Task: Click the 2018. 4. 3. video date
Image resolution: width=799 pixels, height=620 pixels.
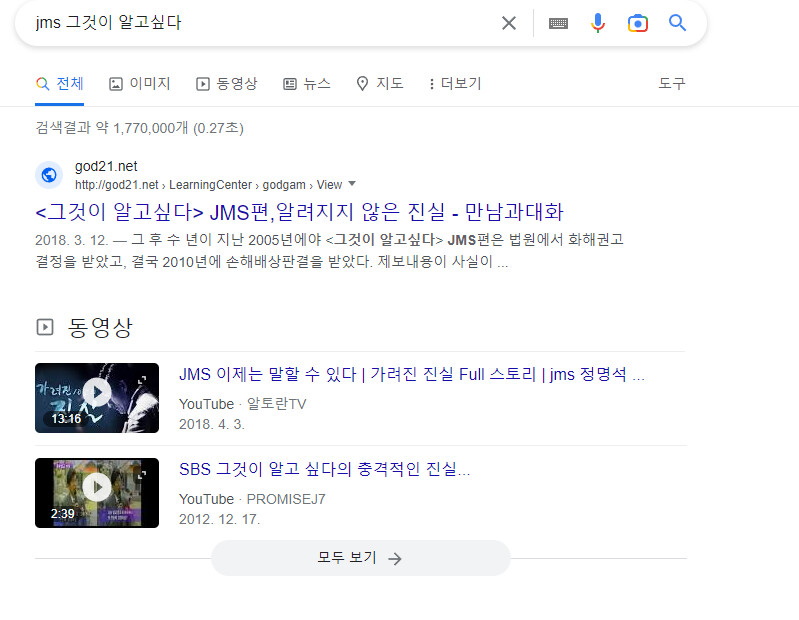Action: (x=211, y=424)
